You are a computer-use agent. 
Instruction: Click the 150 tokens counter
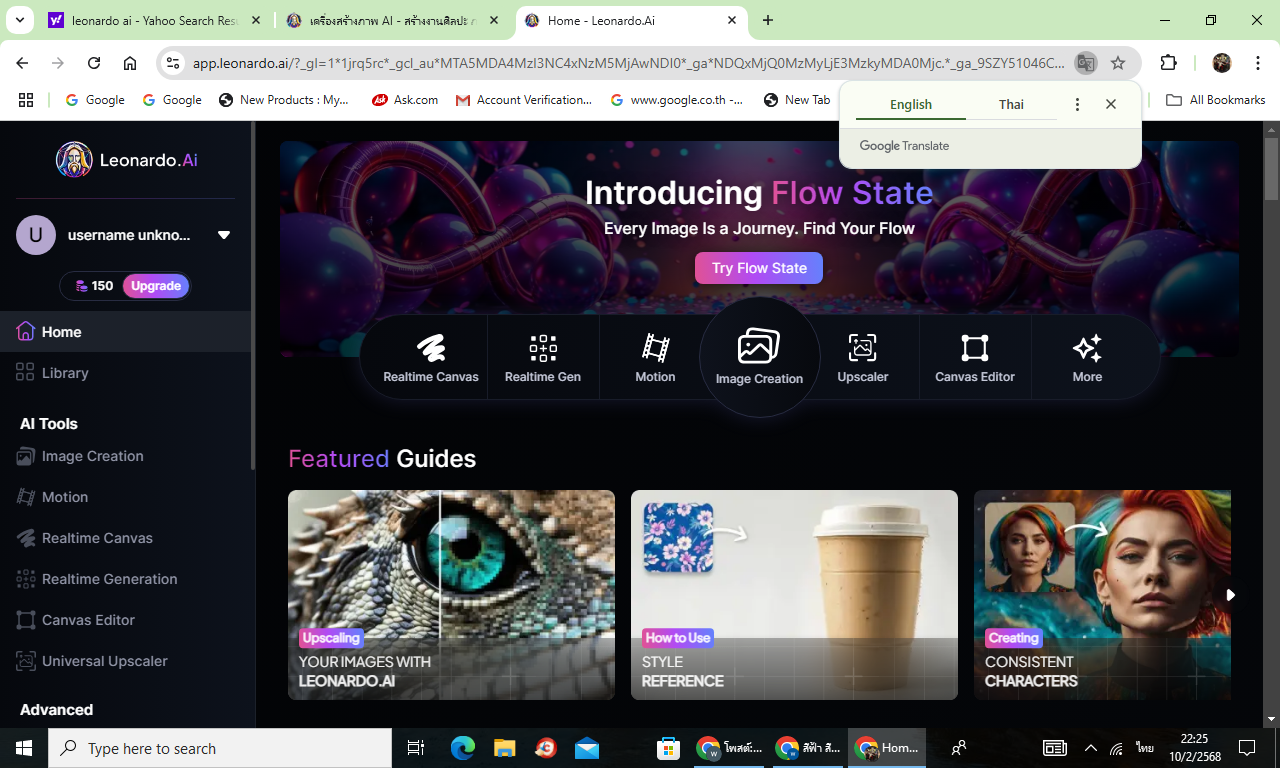click(94, 286)
